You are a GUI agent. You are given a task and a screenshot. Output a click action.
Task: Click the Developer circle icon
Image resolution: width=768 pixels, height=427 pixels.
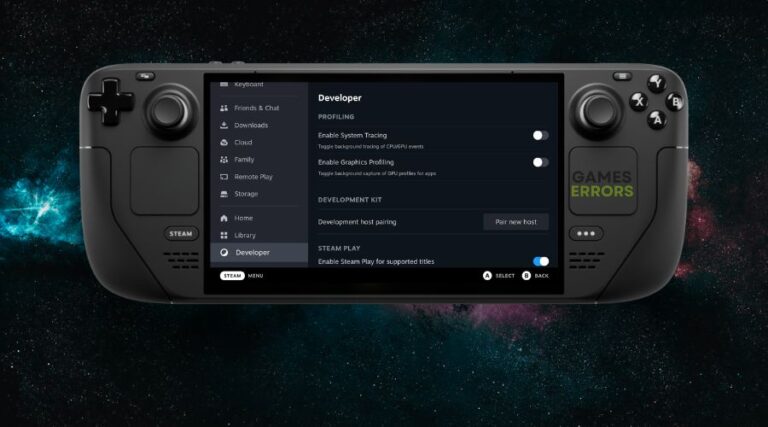(x=224, y=253)
